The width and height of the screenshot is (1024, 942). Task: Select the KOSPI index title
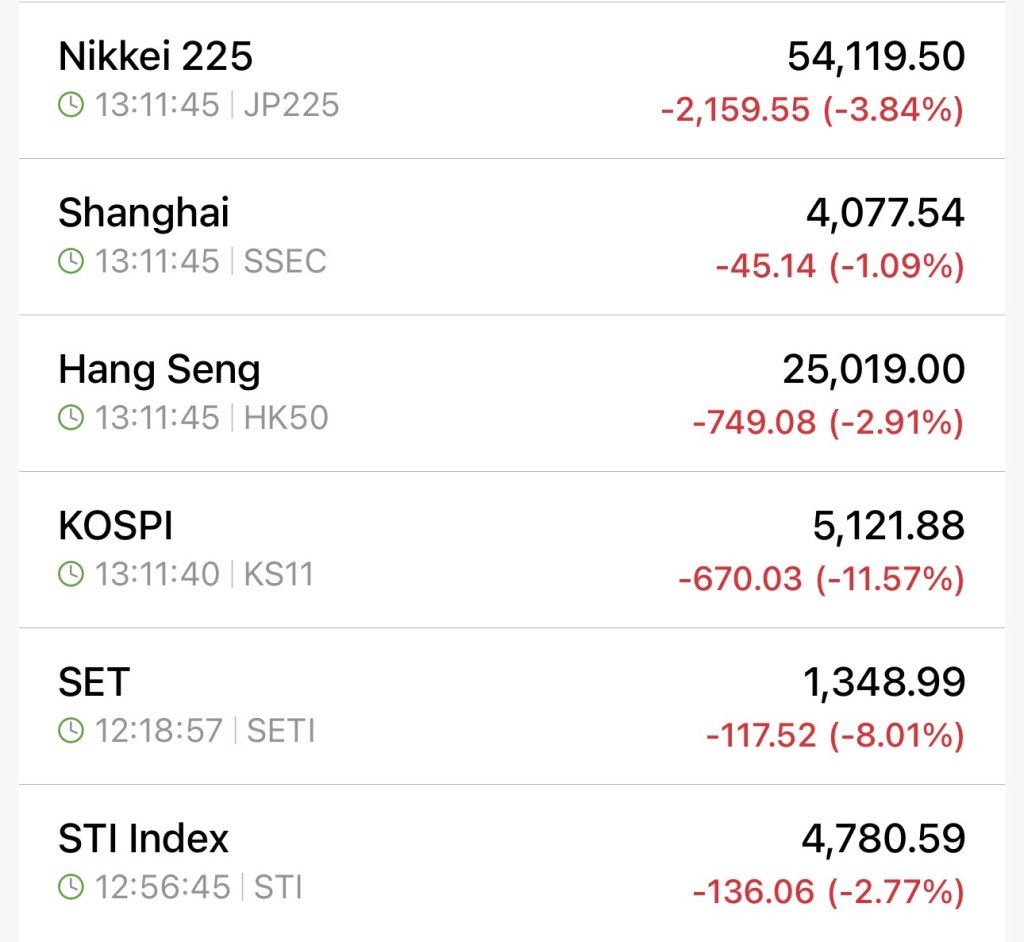pos(116,526)
